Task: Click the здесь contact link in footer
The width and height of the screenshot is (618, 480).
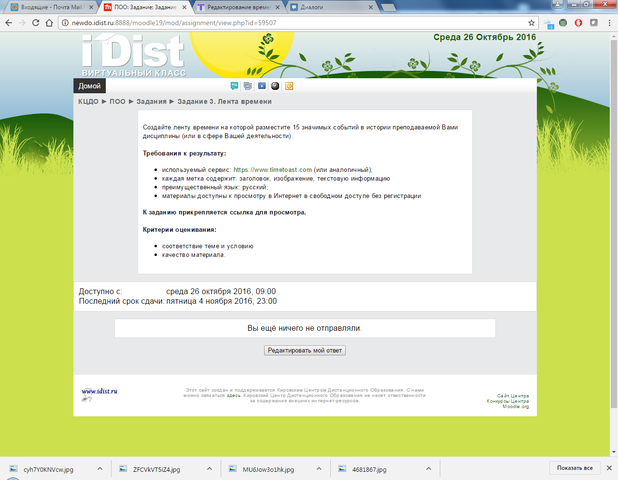Action: click(234, 395)
